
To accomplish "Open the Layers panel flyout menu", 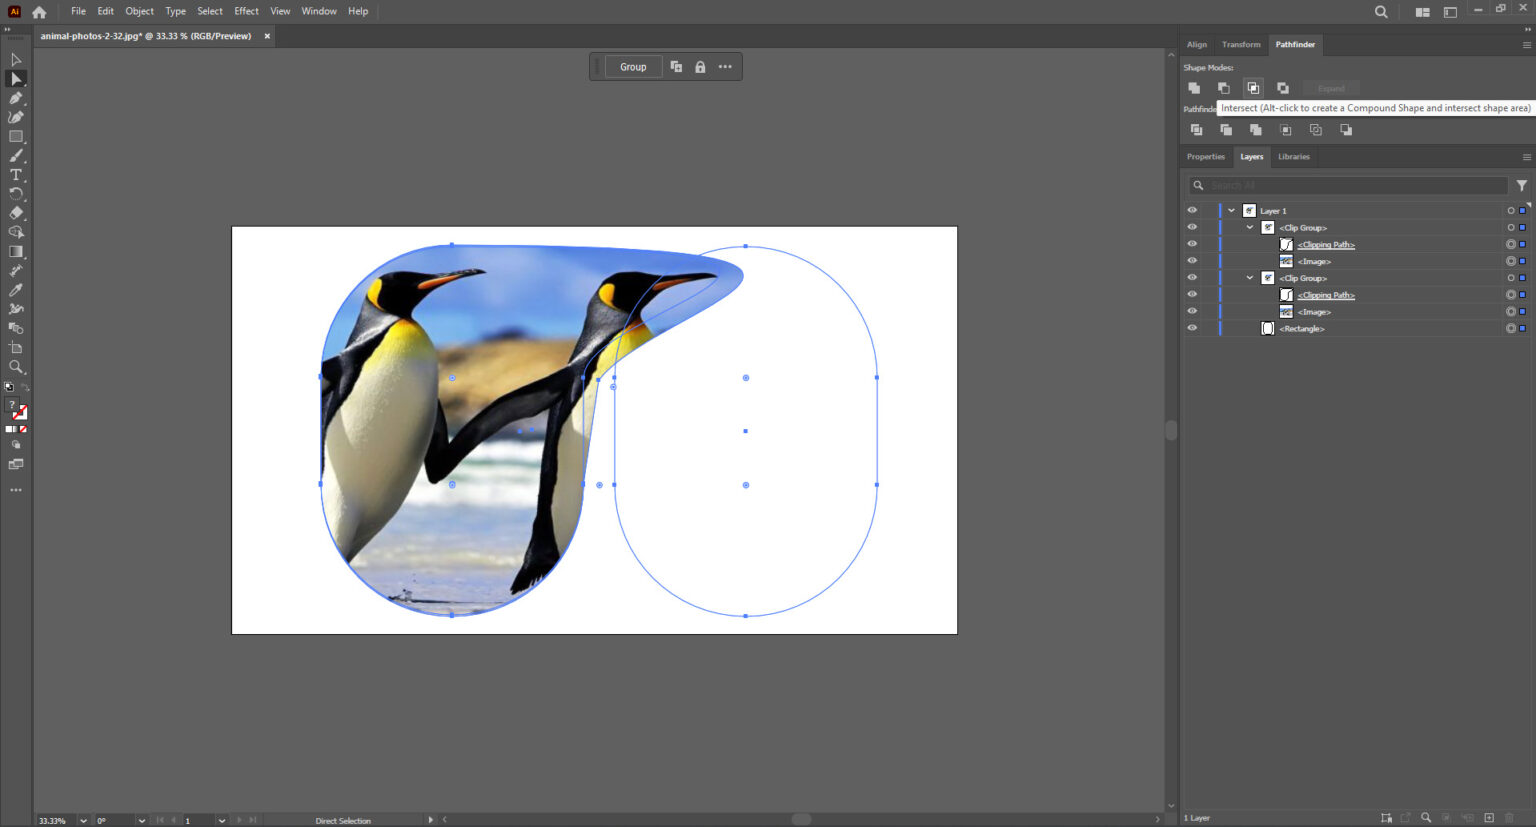I will [1527, 156].
